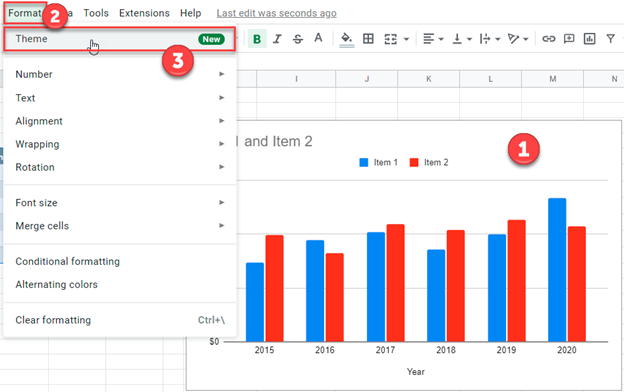Viewport: 624px width, 392px height.
Task: Click the 2015 axis label
Action: (x=264, y=350)
